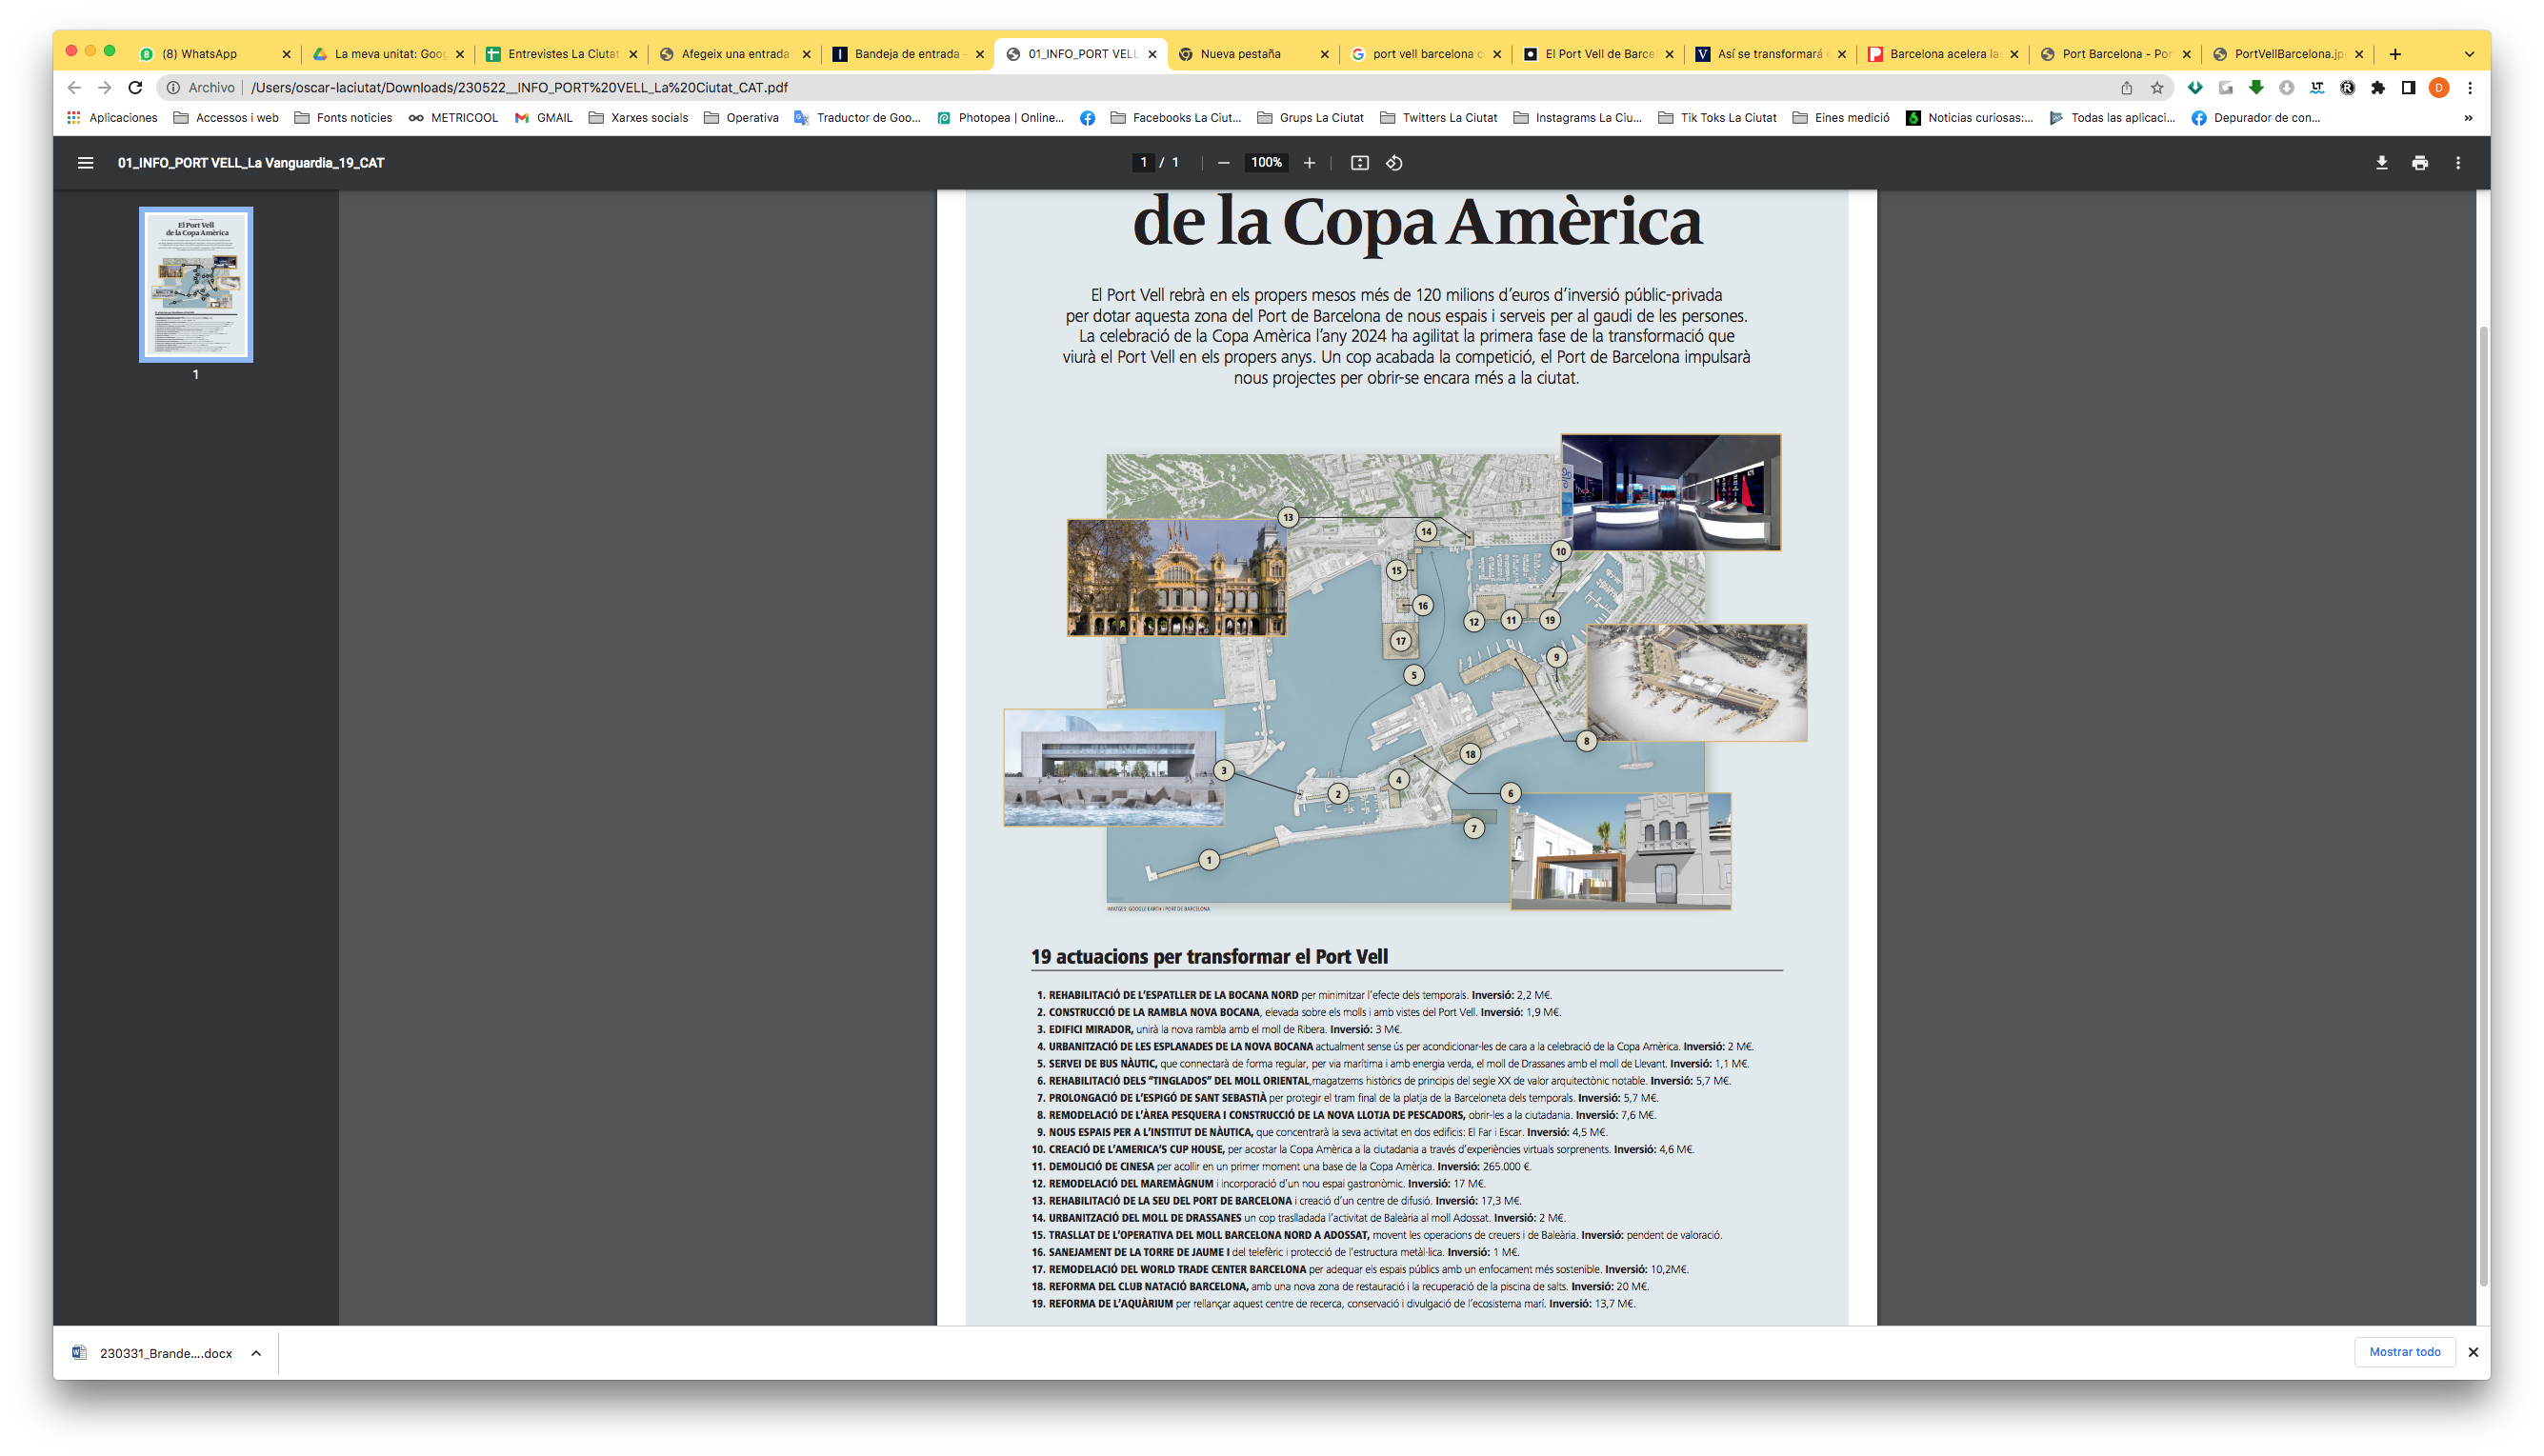Zoom out the PDF with the minus button
Viewport: 2544px width, 1456px height.
pos(1223,163)
